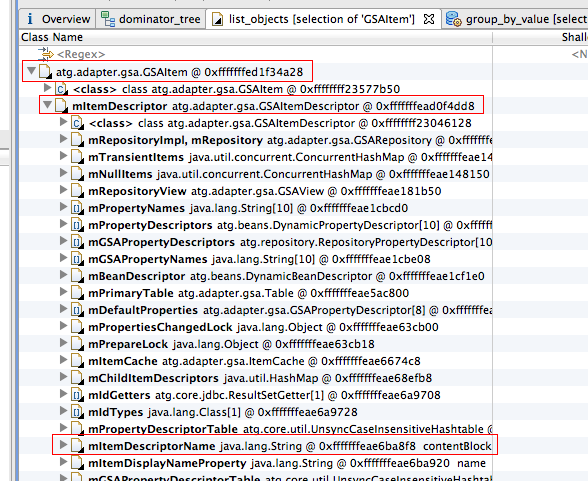
Task: Expand the mGSAPropertyNames row
Action: coord(63,258)
